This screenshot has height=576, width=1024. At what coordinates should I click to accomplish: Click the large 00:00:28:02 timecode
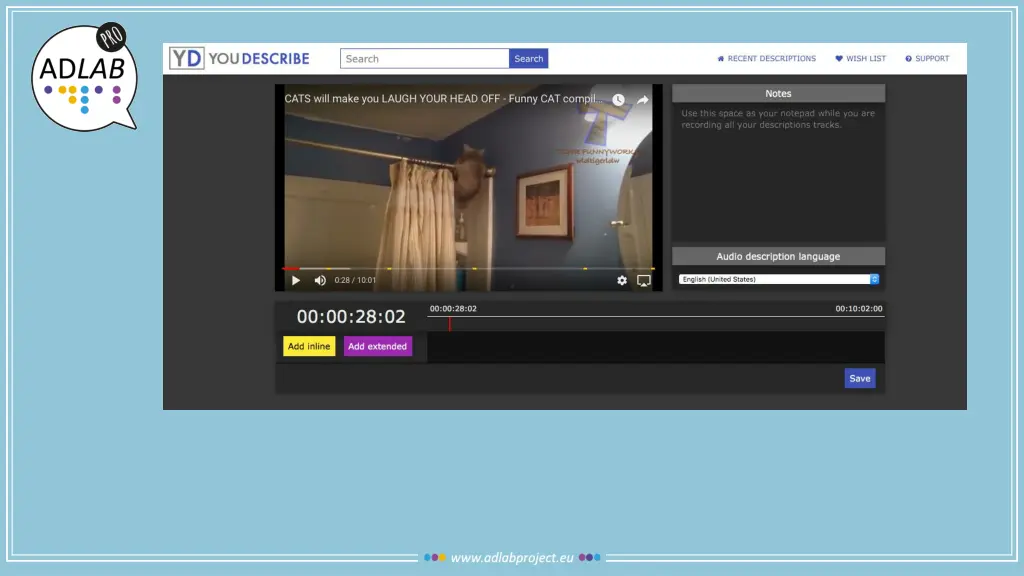tap(351, 317)
